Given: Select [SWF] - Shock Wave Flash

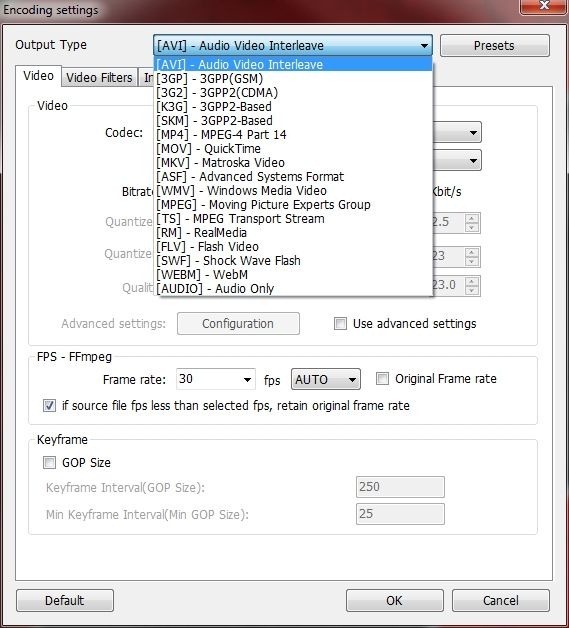Looking at the screenshot, I should [293, 261].
